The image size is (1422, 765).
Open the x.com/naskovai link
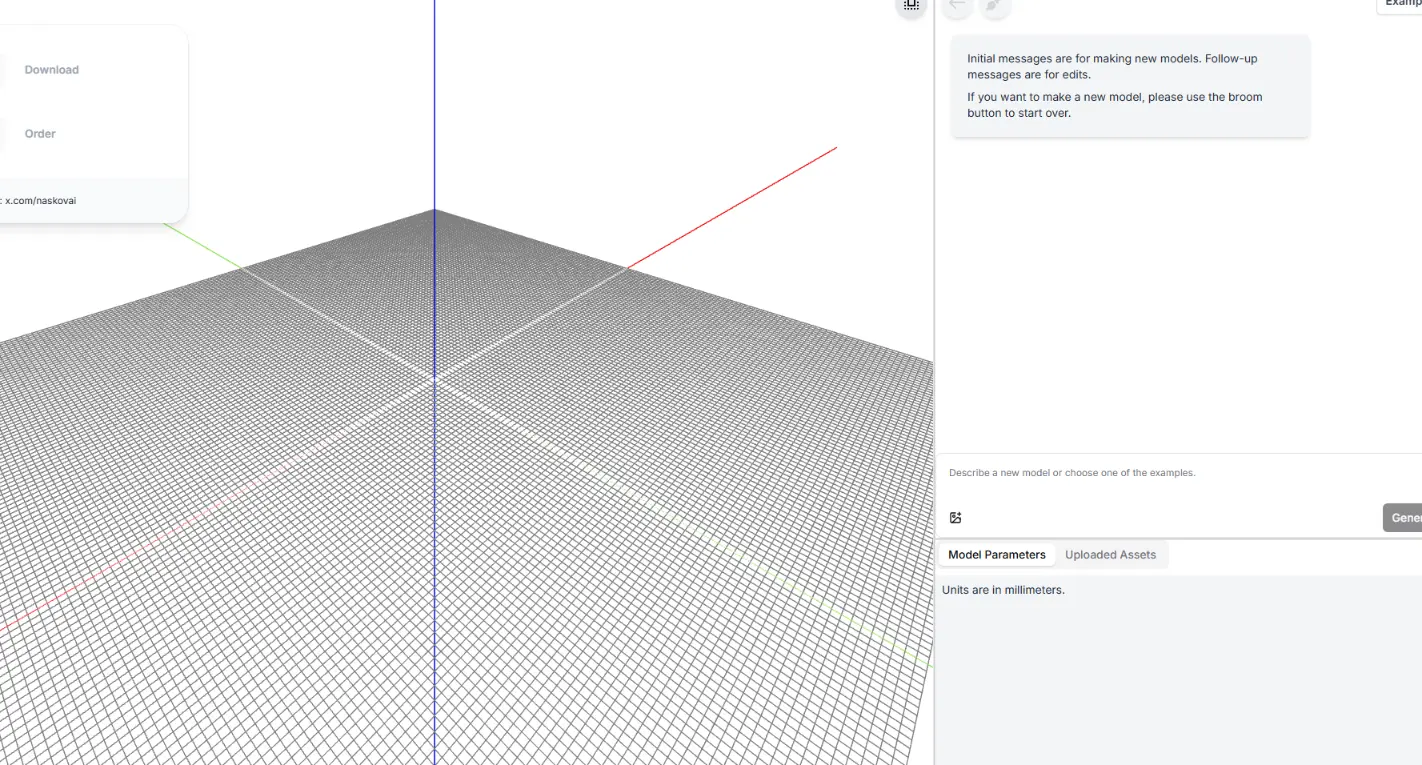click(x=40, y=200)
